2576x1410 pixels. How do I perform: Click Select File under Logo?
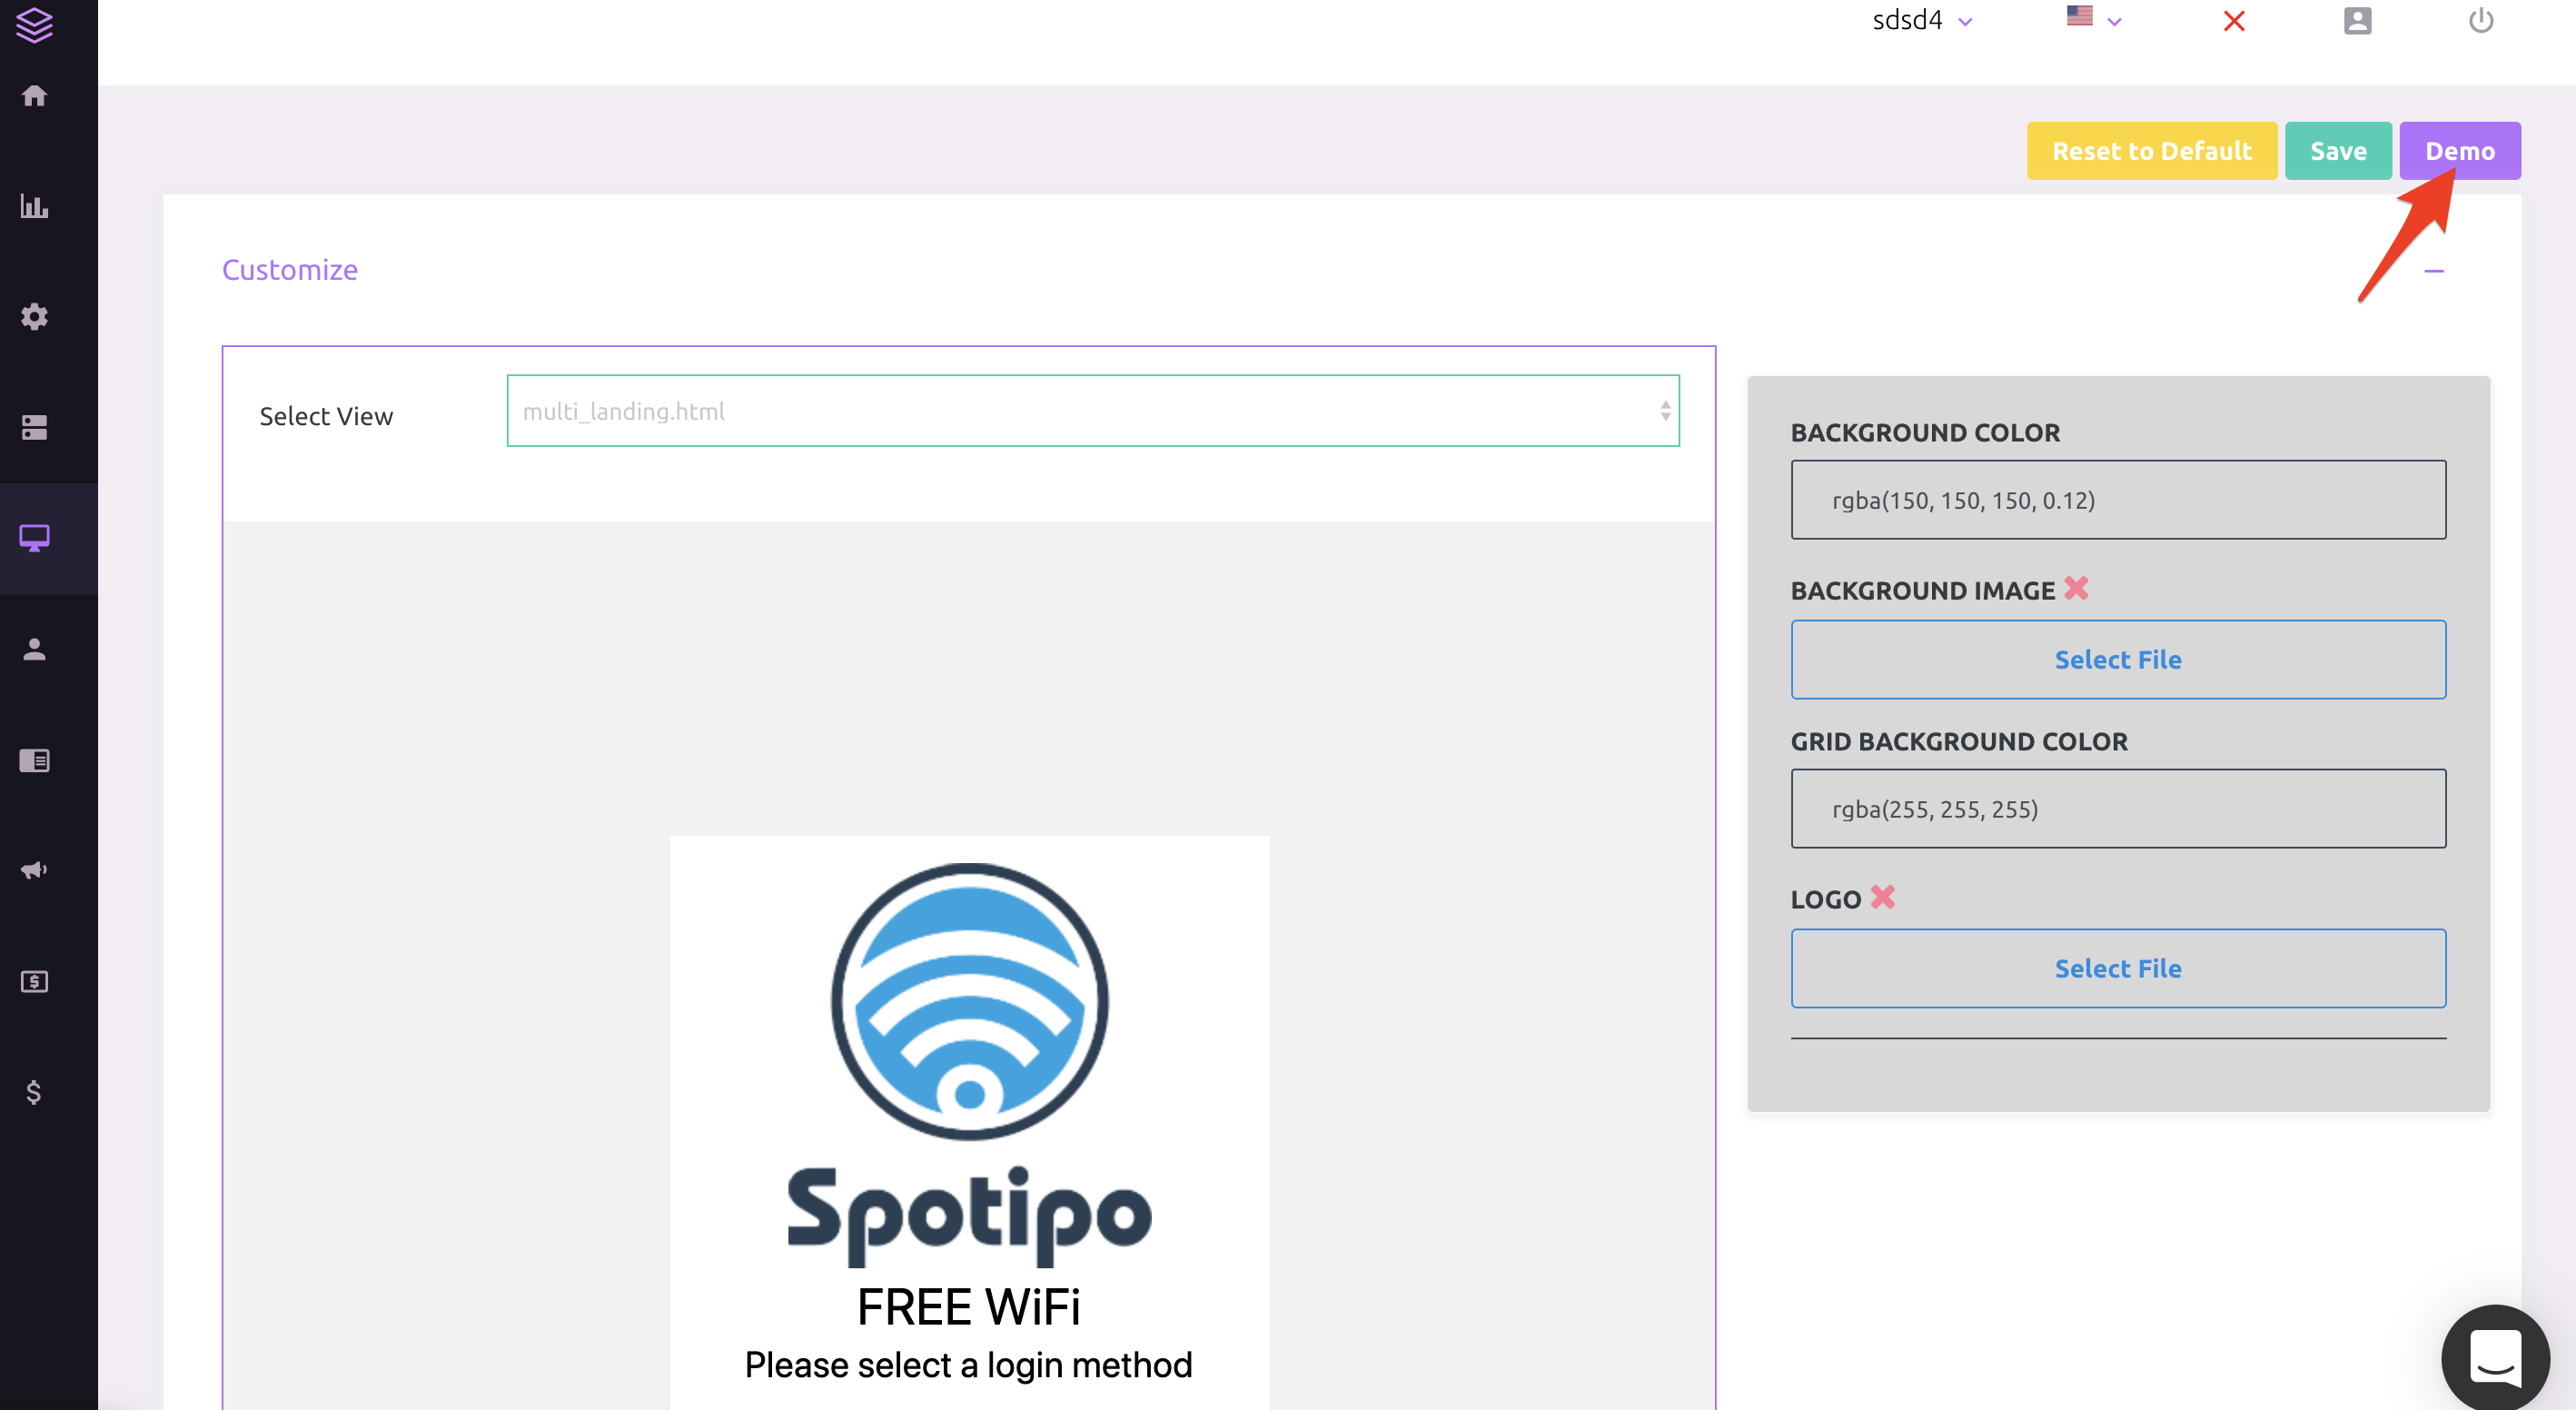pyautogui.click(x=2117, y=968)
